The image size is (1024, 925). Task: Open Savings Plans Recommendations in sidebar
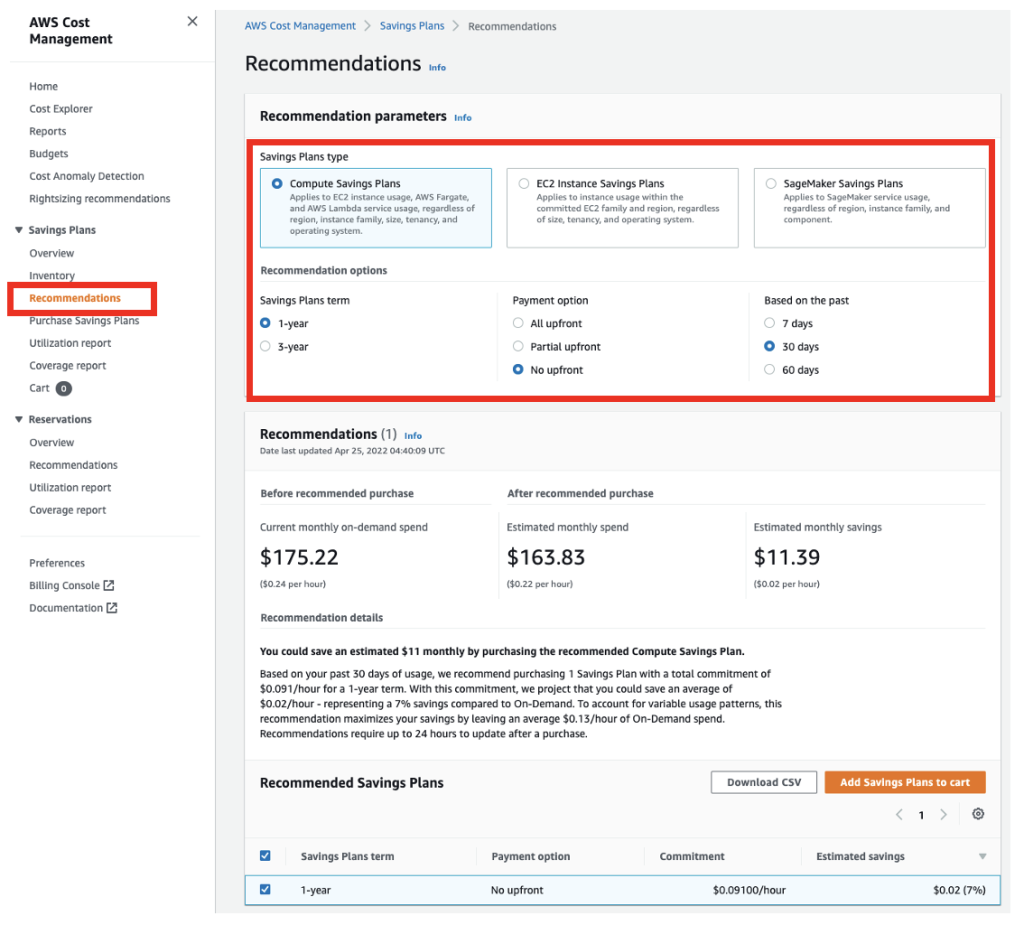pos(75,298)
